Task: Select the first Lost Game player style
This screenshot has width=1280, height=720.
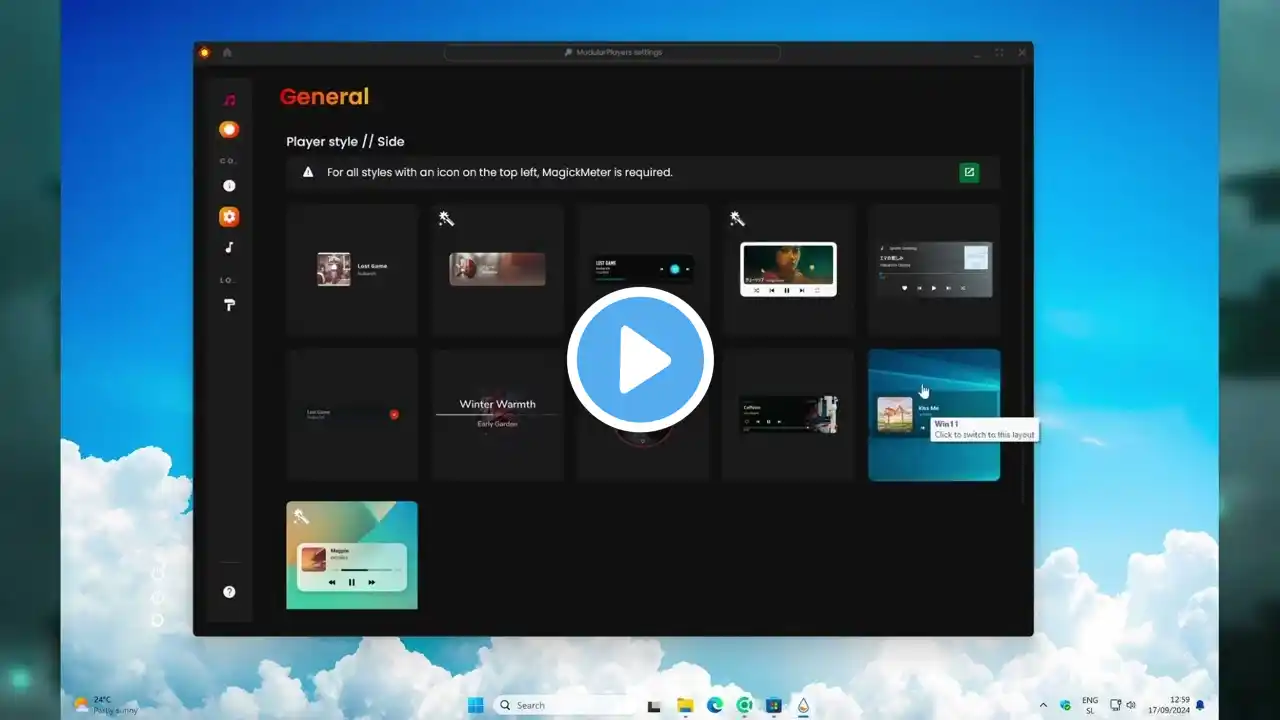Action: click(351, 269)
